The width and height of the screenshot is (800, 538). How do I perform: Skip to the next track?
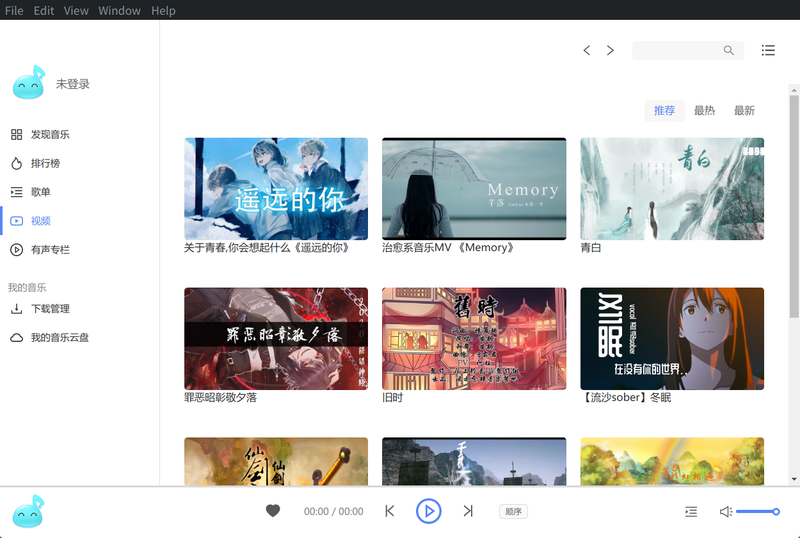[467, 511]
